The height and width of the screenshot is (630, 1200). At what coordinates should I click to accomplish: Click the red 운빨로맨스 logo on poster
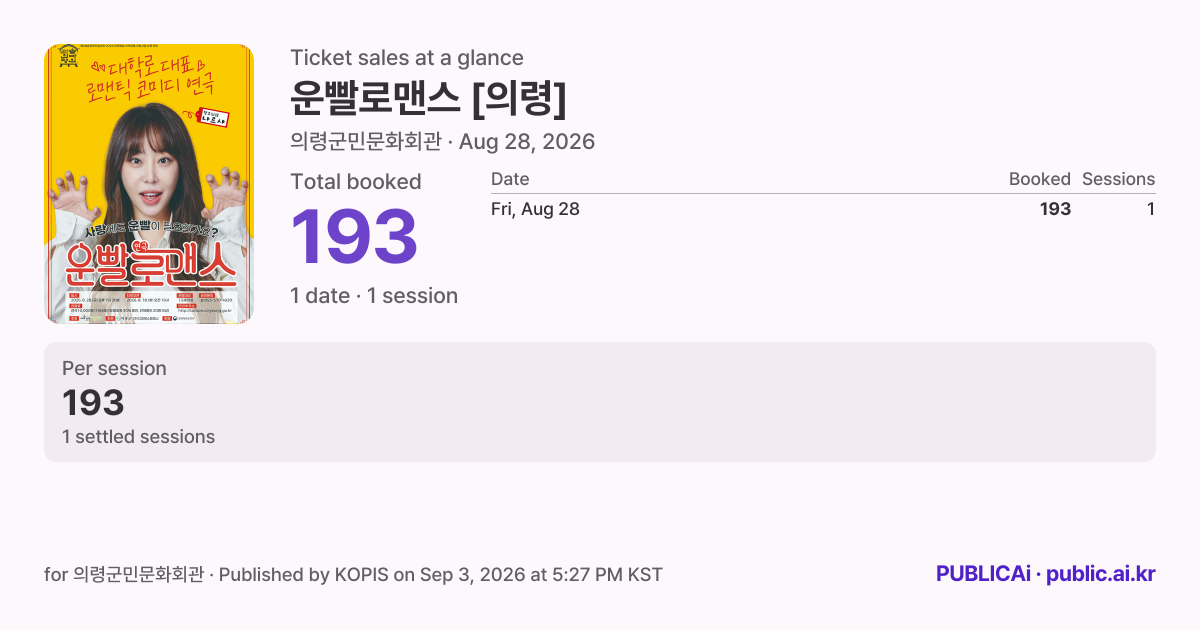150,265
